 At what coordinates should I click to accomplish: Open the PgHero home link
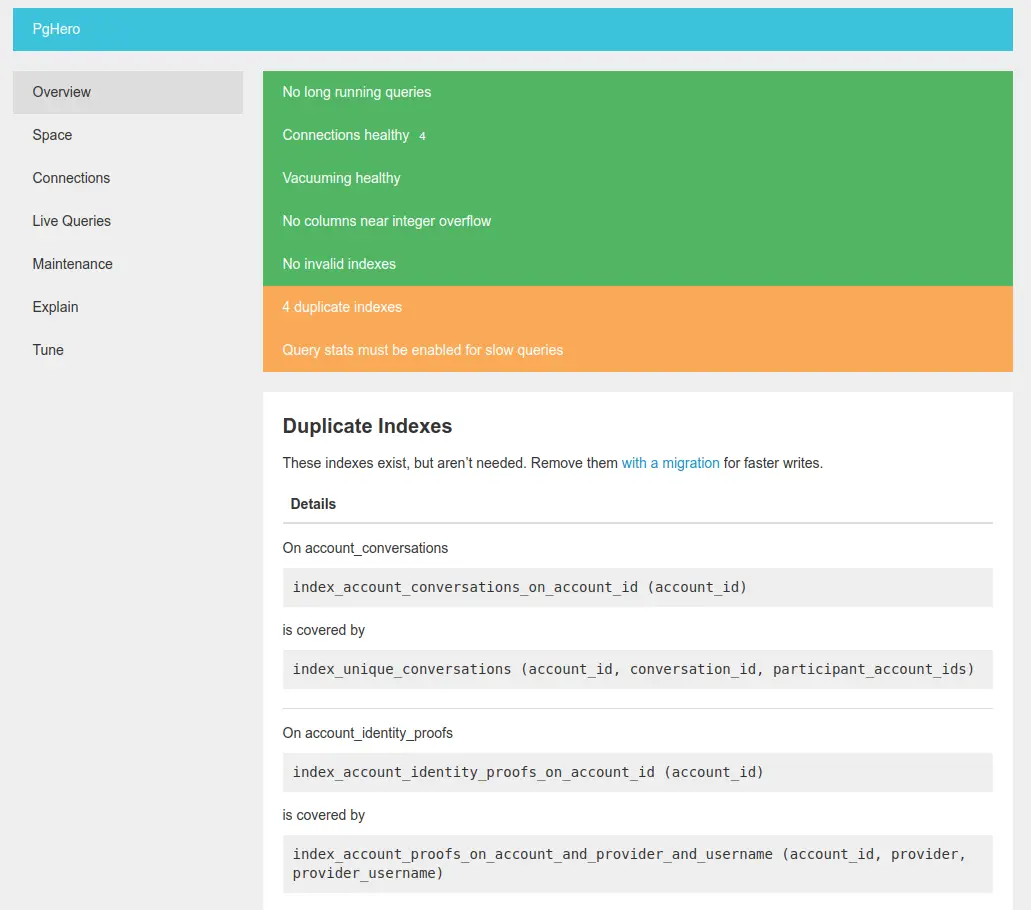pos(57,29)
